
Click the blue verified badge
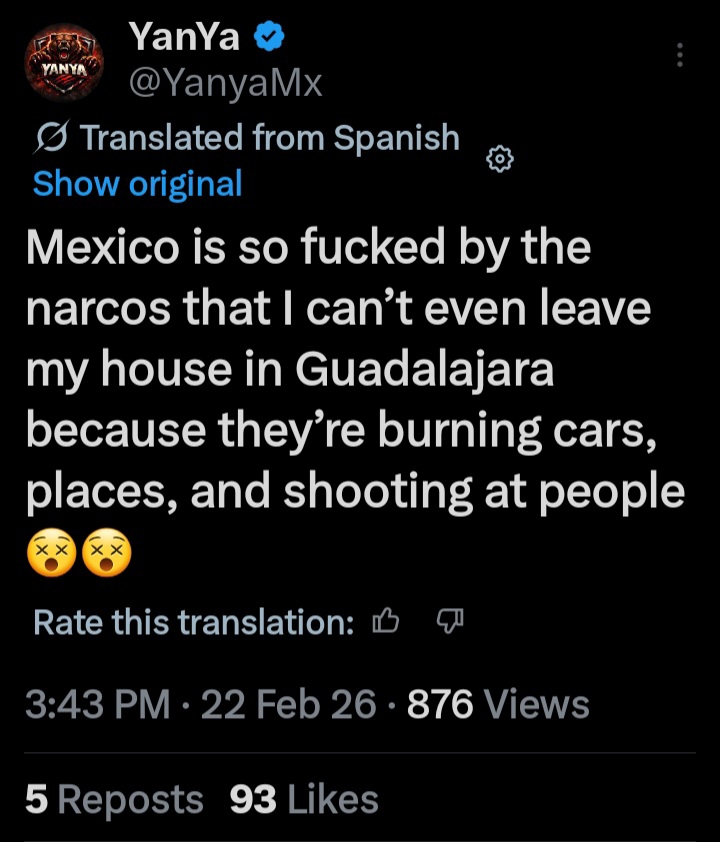(x=270, y=38)
